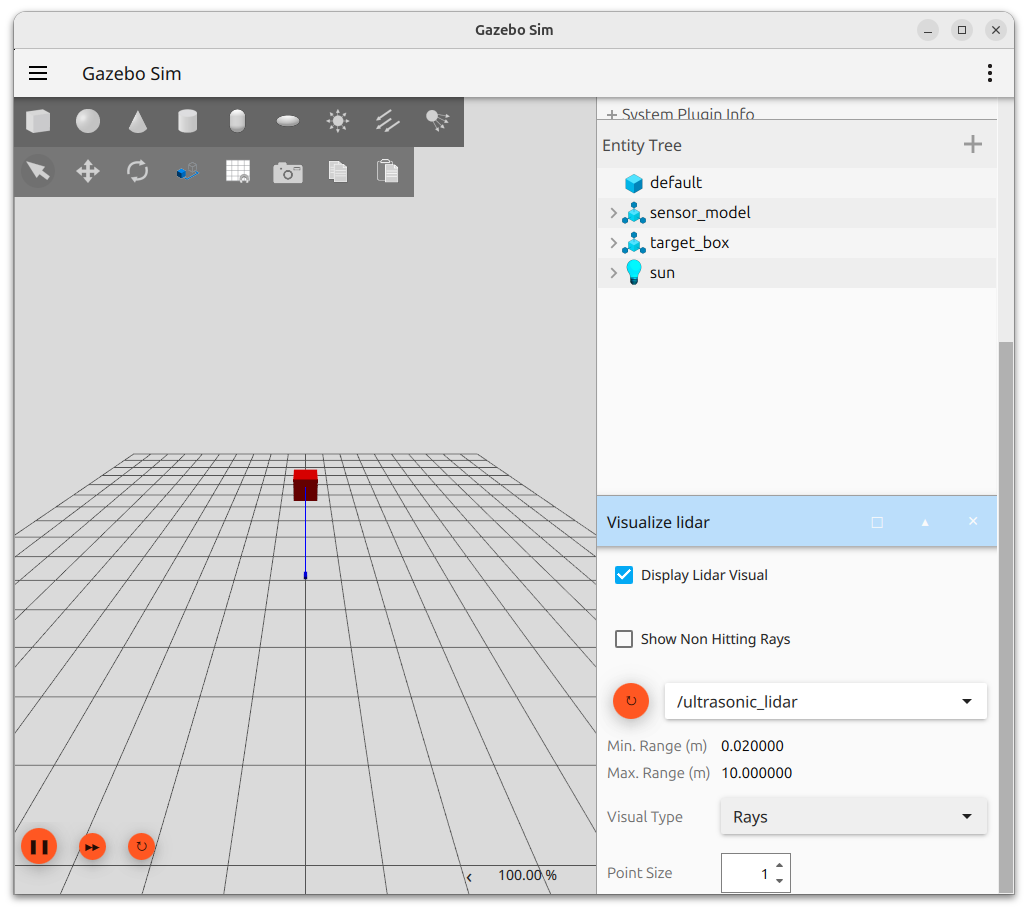Collapse the Visualize lidar panel
Screen dimensions: 1028x911
tap(925, 522)
